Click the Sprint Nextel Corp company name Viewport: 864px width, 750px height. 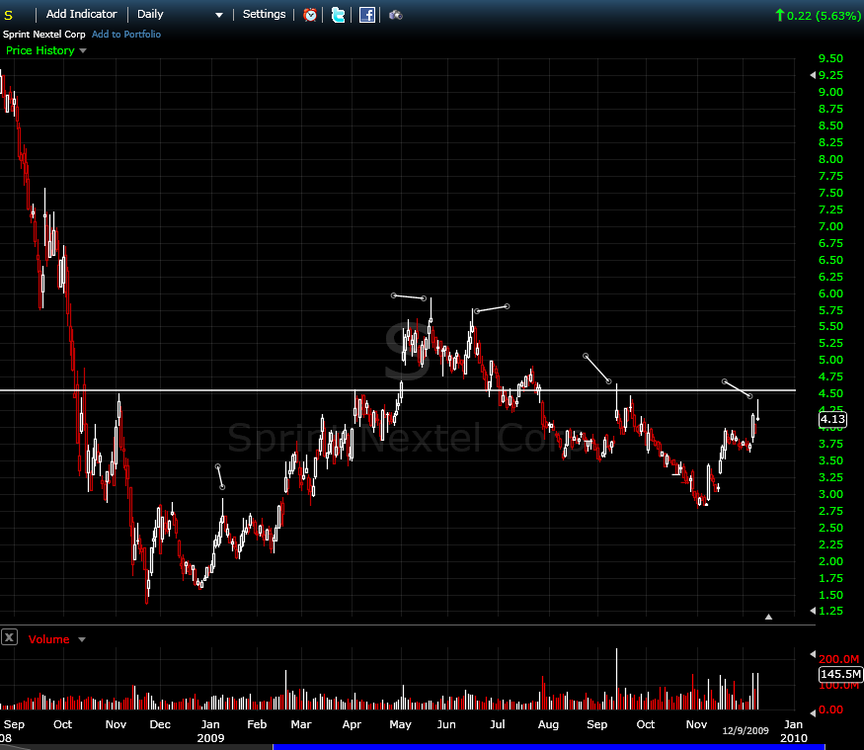point(44,34)
